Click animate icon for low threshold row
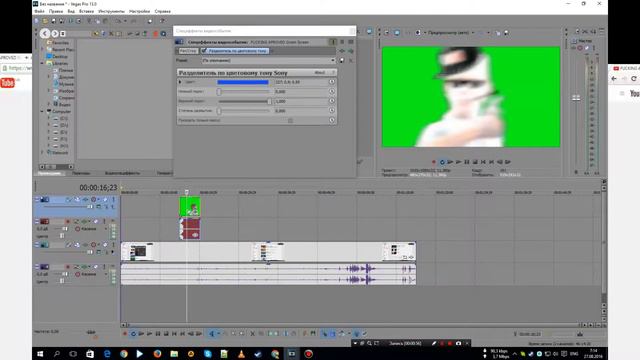Screen dimensions: 640x360 click(332, 91)
